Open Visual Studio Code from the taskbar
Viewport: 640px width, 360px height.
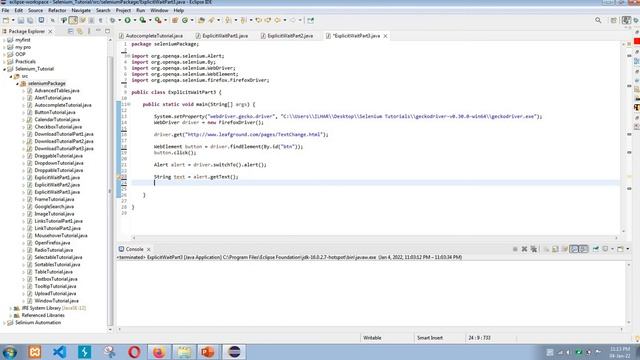point(60,352)
